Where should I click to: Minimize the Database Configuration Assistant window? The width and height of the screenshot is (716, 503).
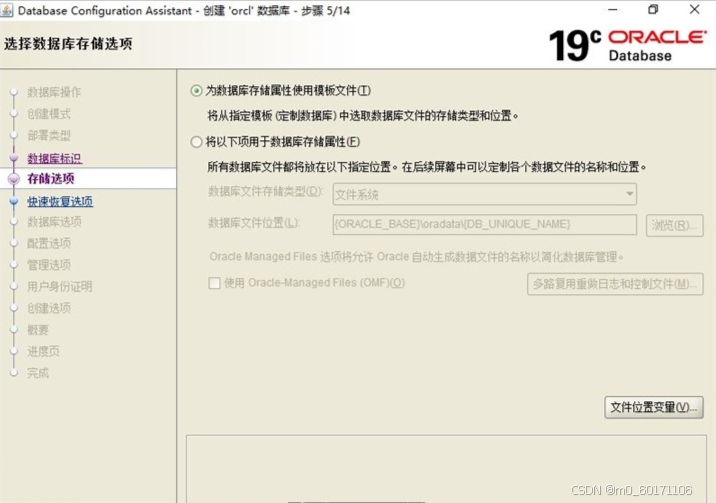pyautogui.click(x=613, y=9)
